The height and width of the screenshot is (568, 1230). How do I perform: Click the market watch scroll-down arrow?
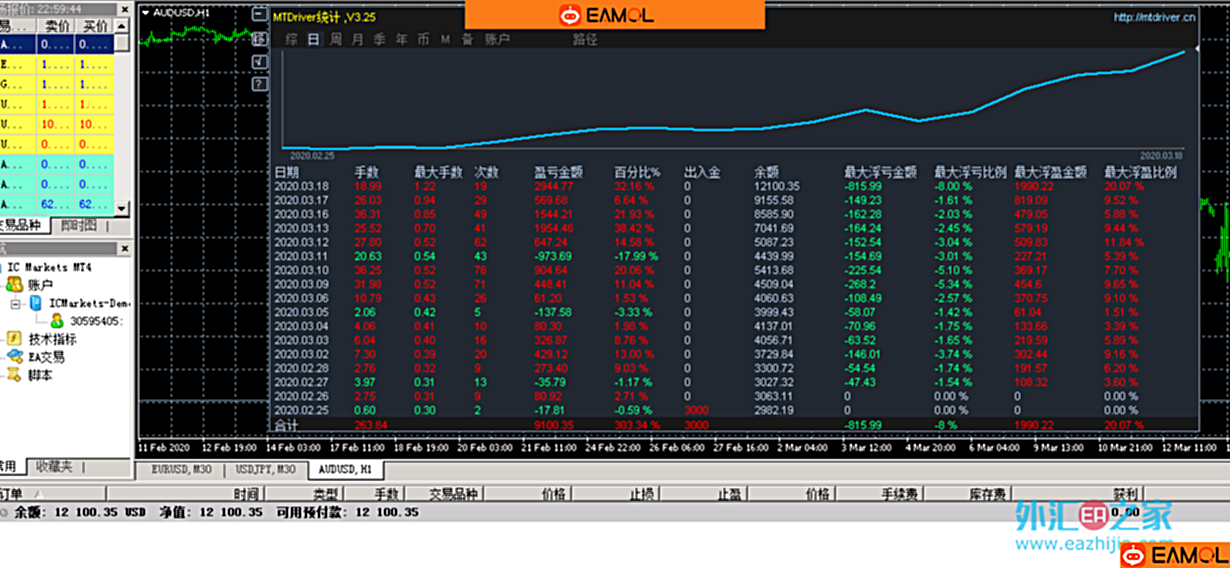(122, 208)
